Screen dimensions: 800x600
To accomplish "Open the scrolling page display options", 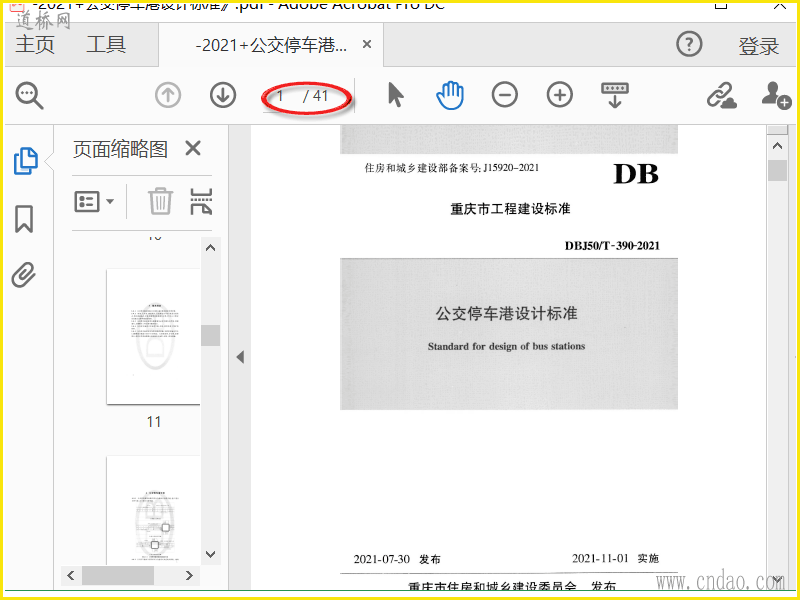I will (x=615, y=95).
